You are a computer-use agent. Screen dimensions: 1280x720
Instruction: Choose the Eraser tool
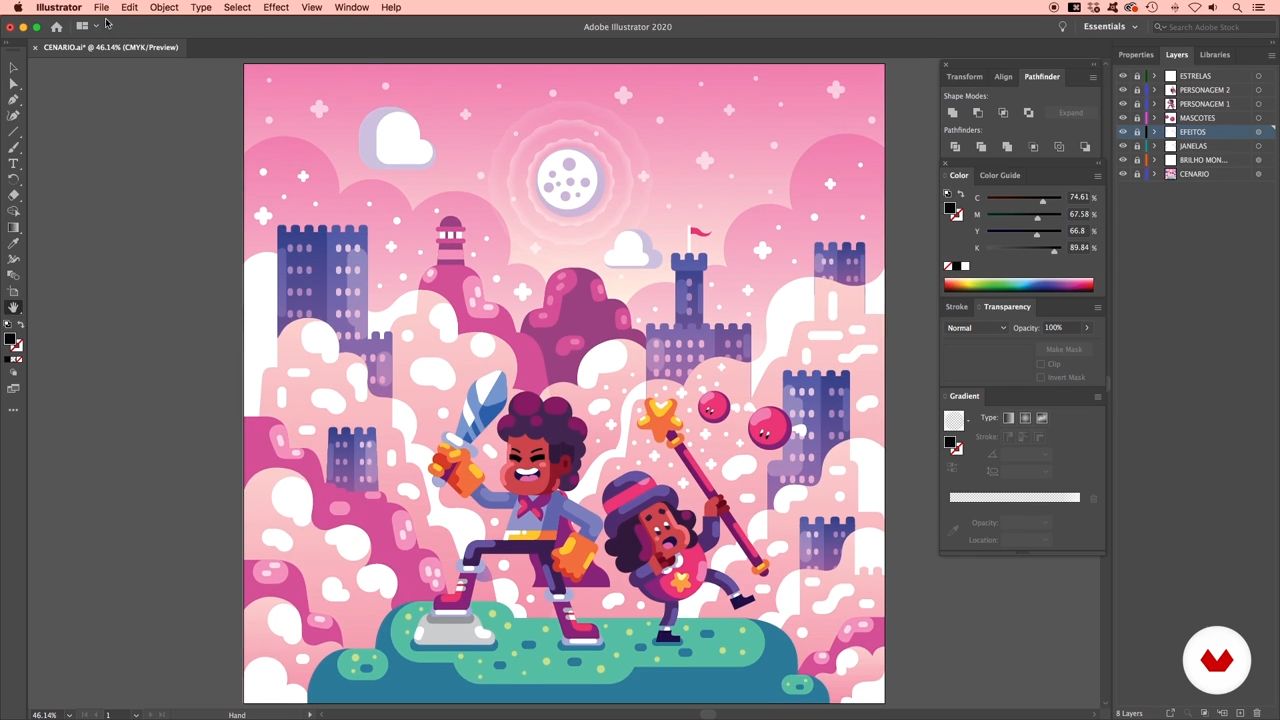click(x=13, y=195)
